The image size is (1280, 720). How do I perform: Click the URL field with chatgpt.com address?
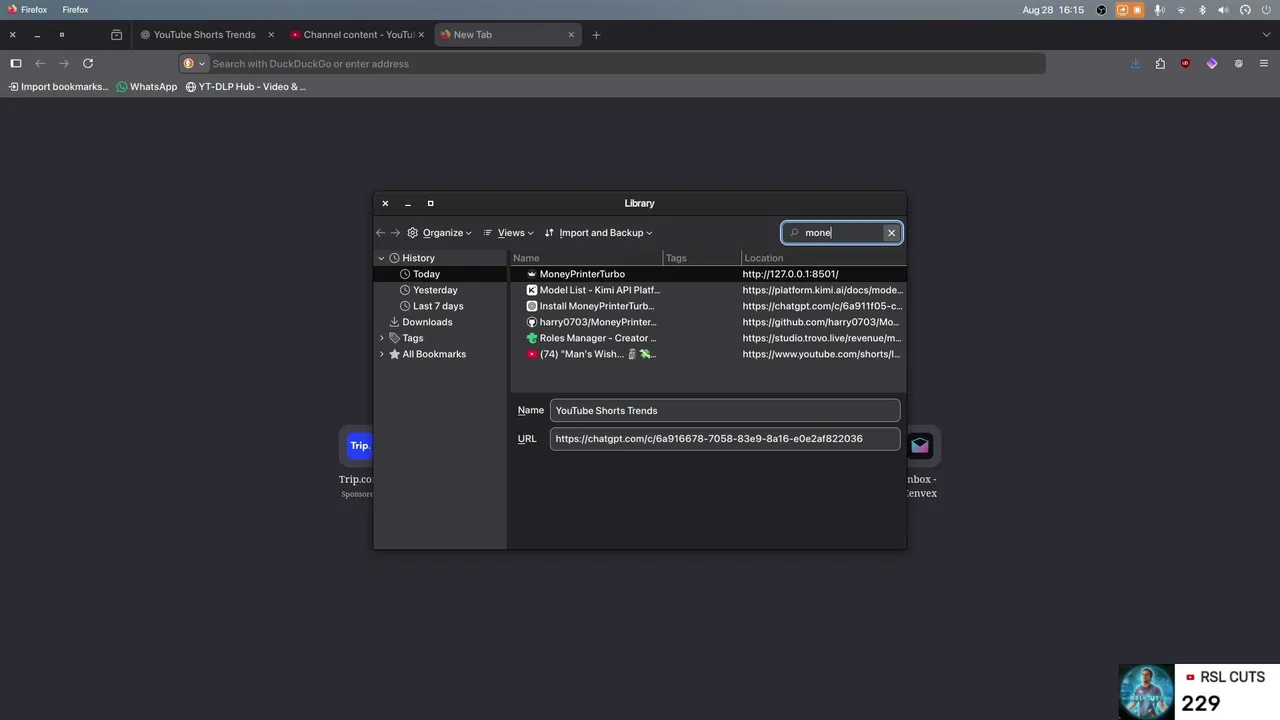pyautogui.click(x=725, y=438)
